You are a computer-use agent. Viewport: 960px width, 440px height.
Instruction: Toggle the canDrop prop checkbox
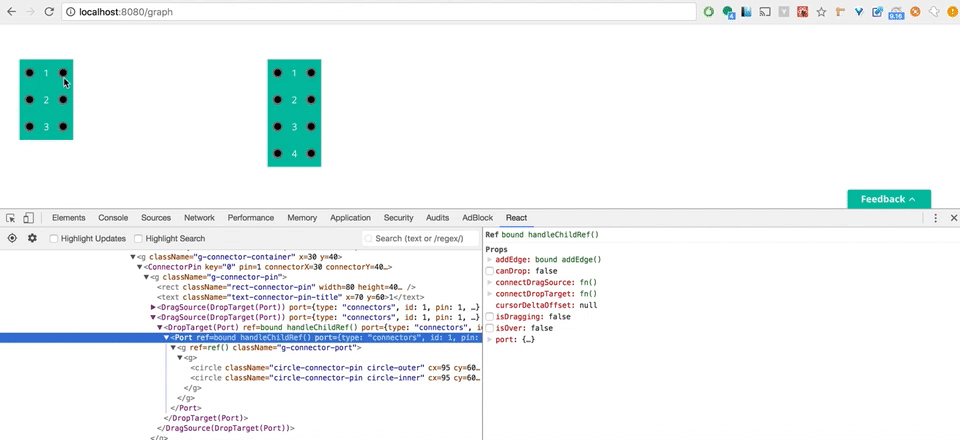click(490, 271)
